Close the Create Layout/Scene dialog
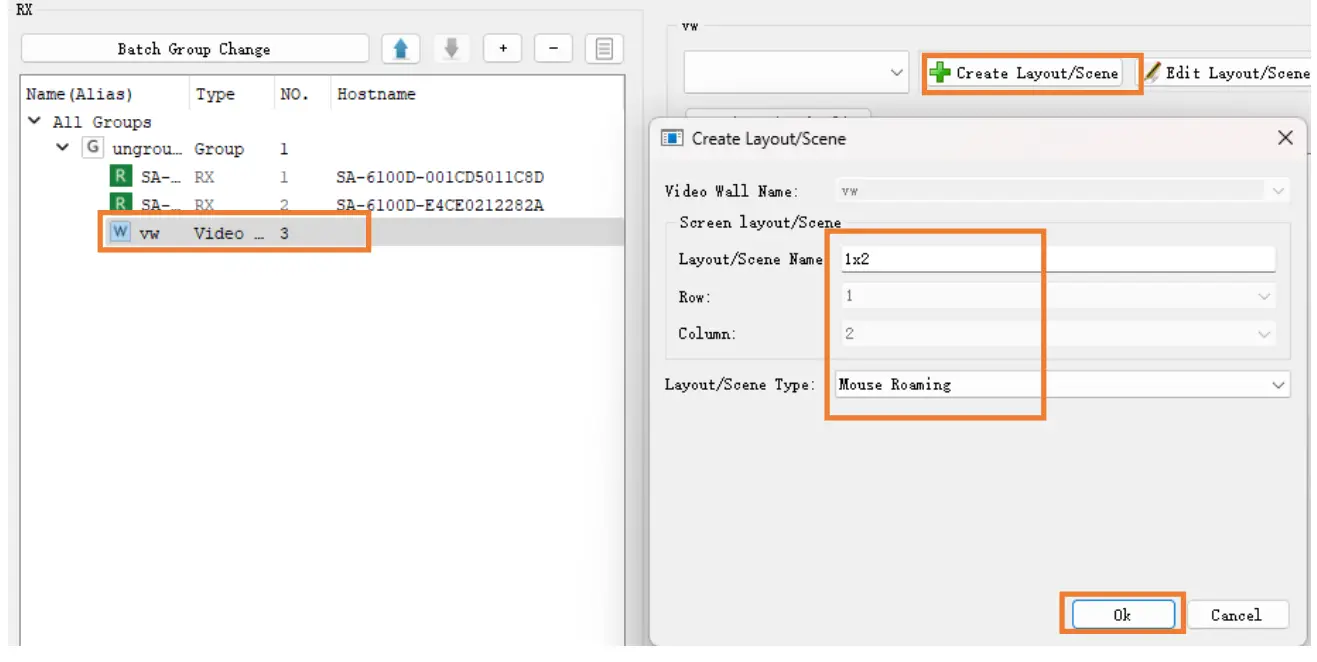The width and height of the screenshot is (1317, 662). [1285, 138]
